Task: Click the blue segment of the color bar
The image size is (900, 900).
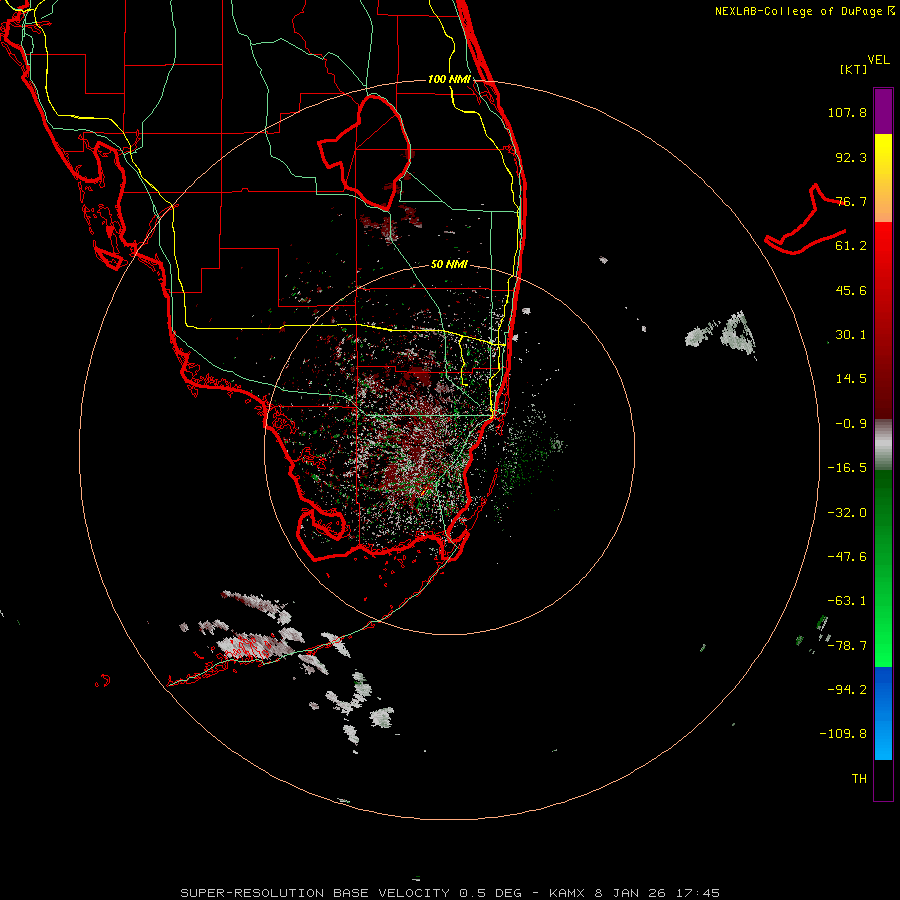Action: 883,713
